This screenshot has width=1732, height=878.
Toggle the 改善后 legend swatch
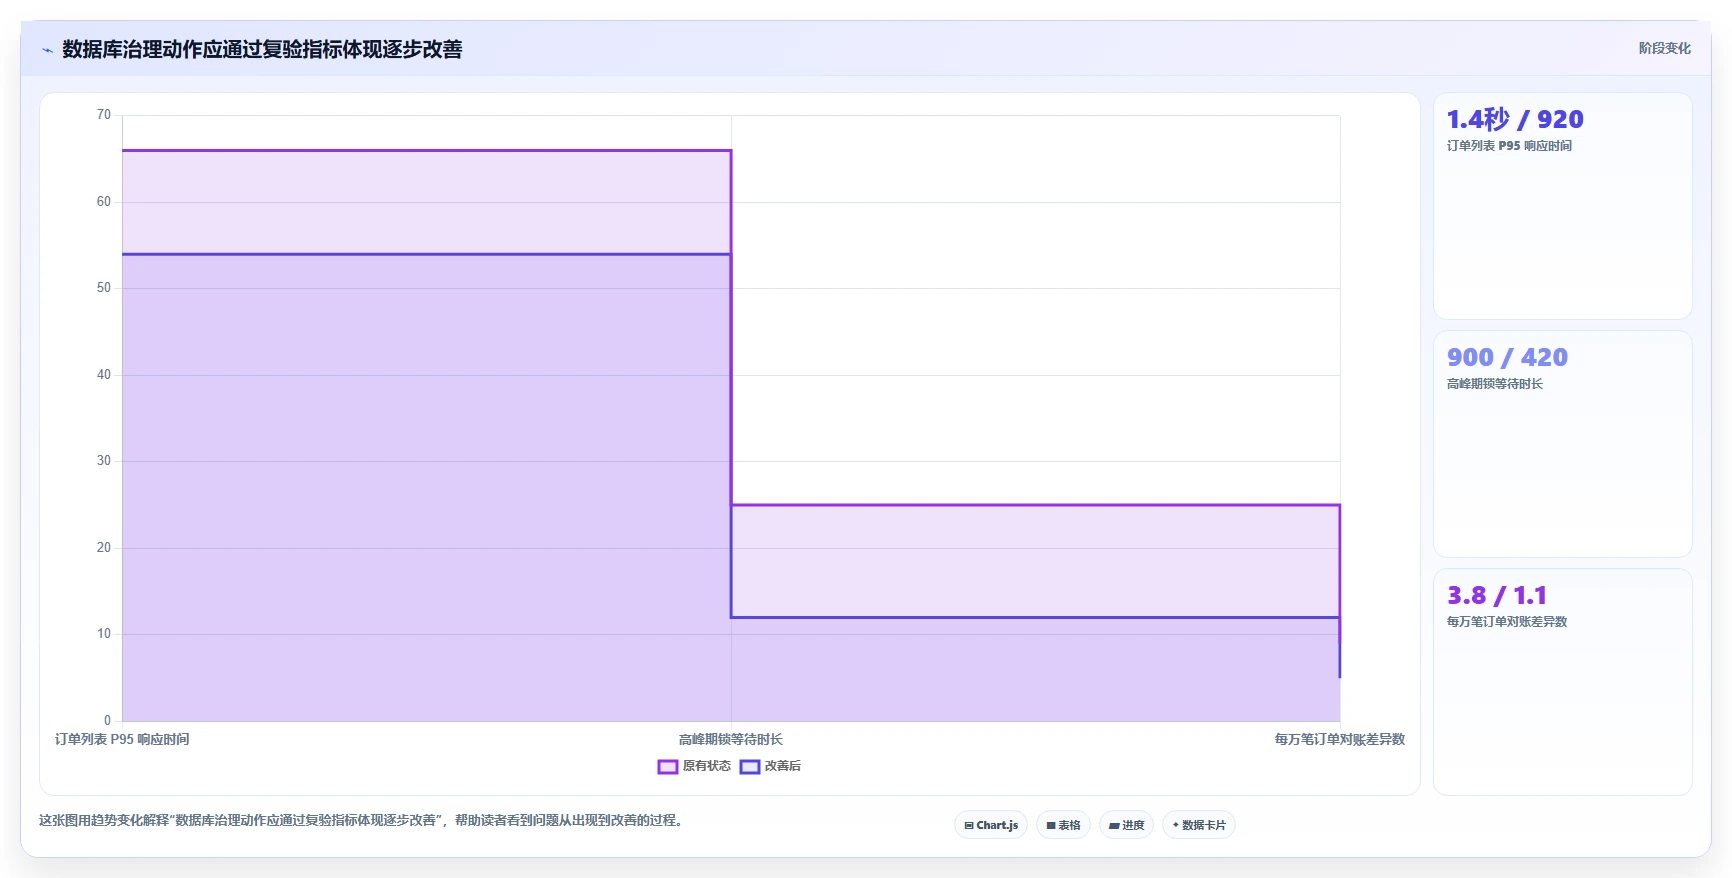click(x=750, y=767)
